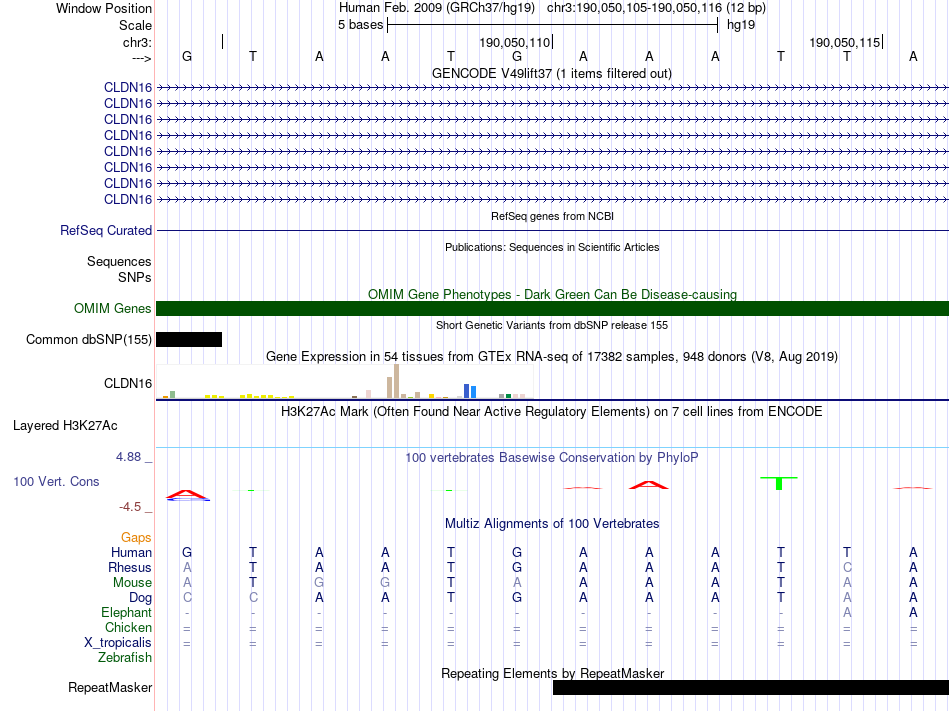Click the Human alignment row label

click(131, 552)
